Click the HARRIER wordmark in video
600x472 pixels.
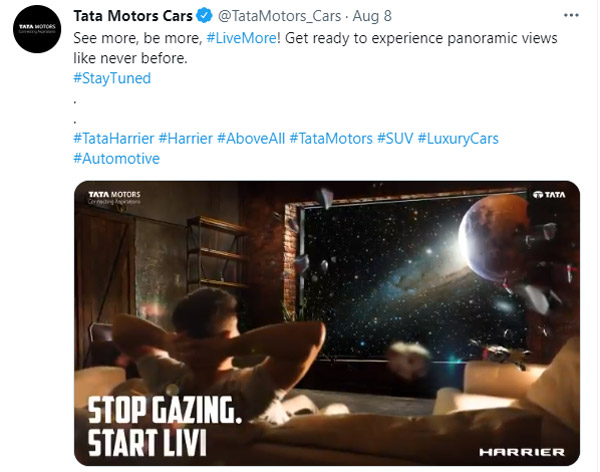(x=522, y=452)
